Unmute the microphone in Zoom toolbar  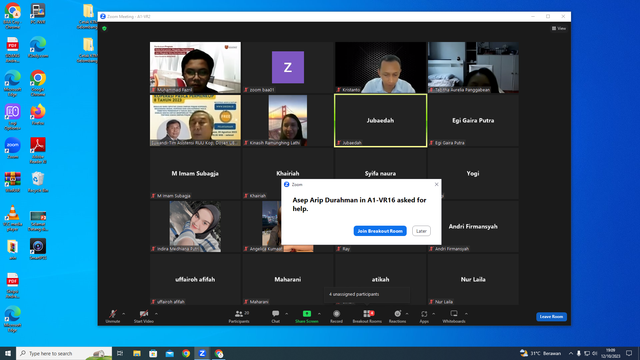[113, 316]
